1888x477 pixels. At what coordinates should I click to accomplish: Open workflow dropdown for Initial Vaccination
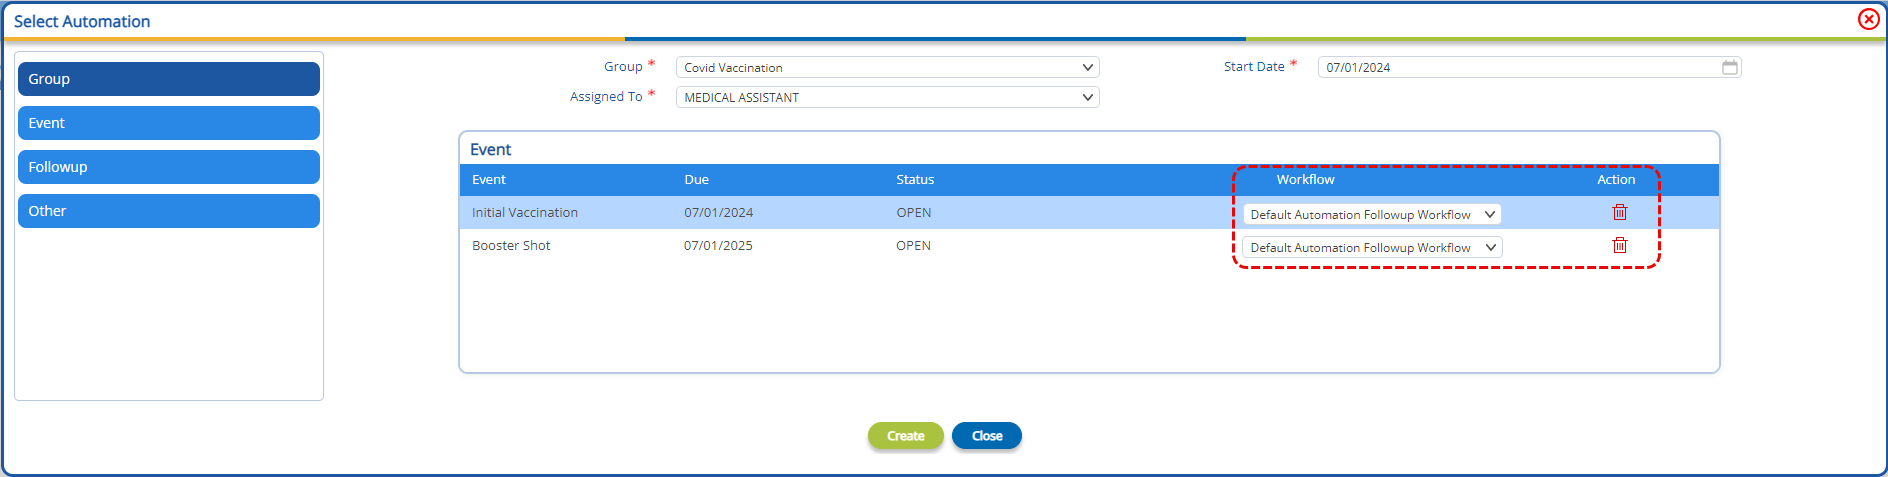point(1372,214)
